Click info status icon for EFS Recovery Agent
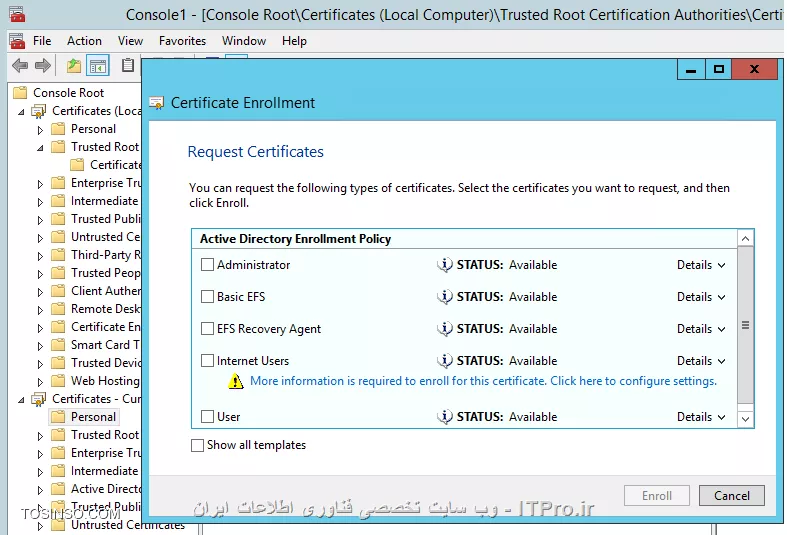Image resolution: width=787 pixels, height=535 pixels. click(x=445, y=329)
